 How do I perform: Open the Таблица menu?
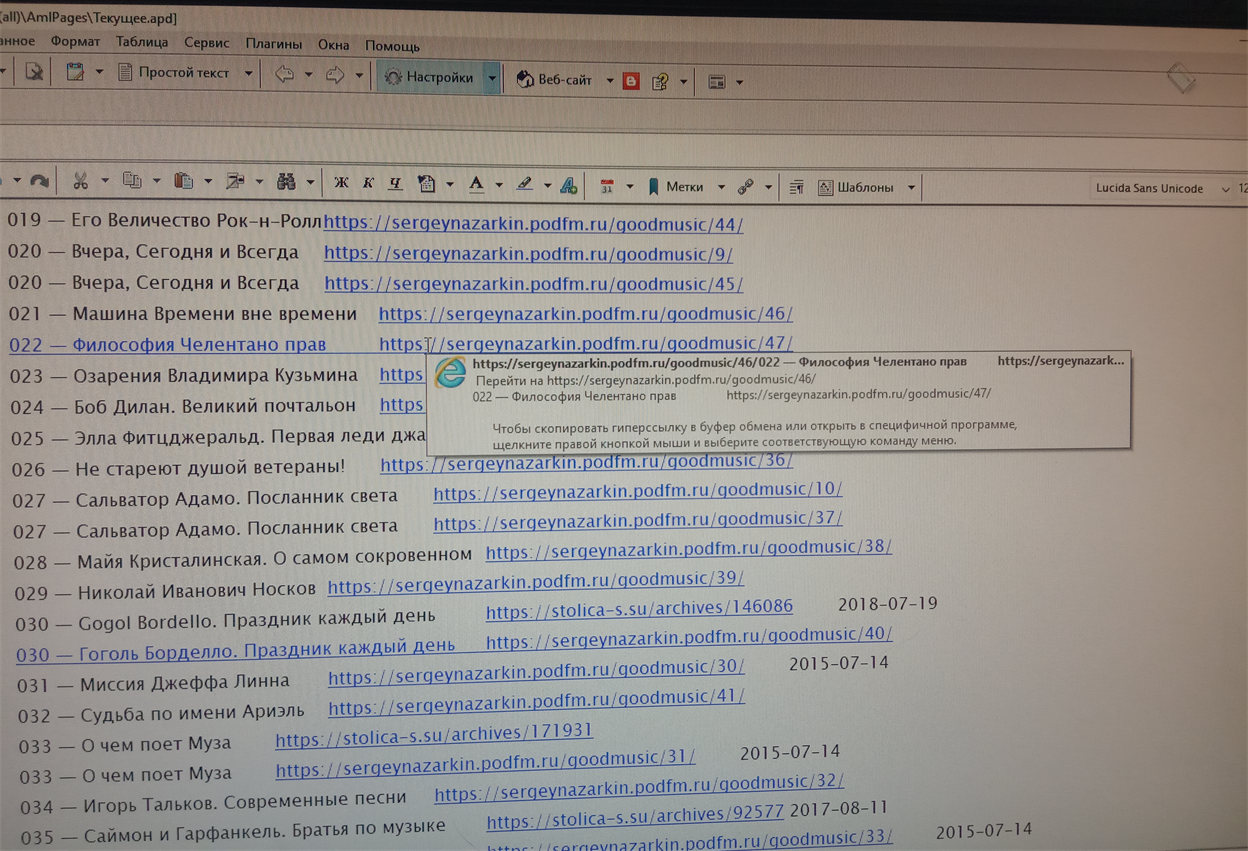142,42
